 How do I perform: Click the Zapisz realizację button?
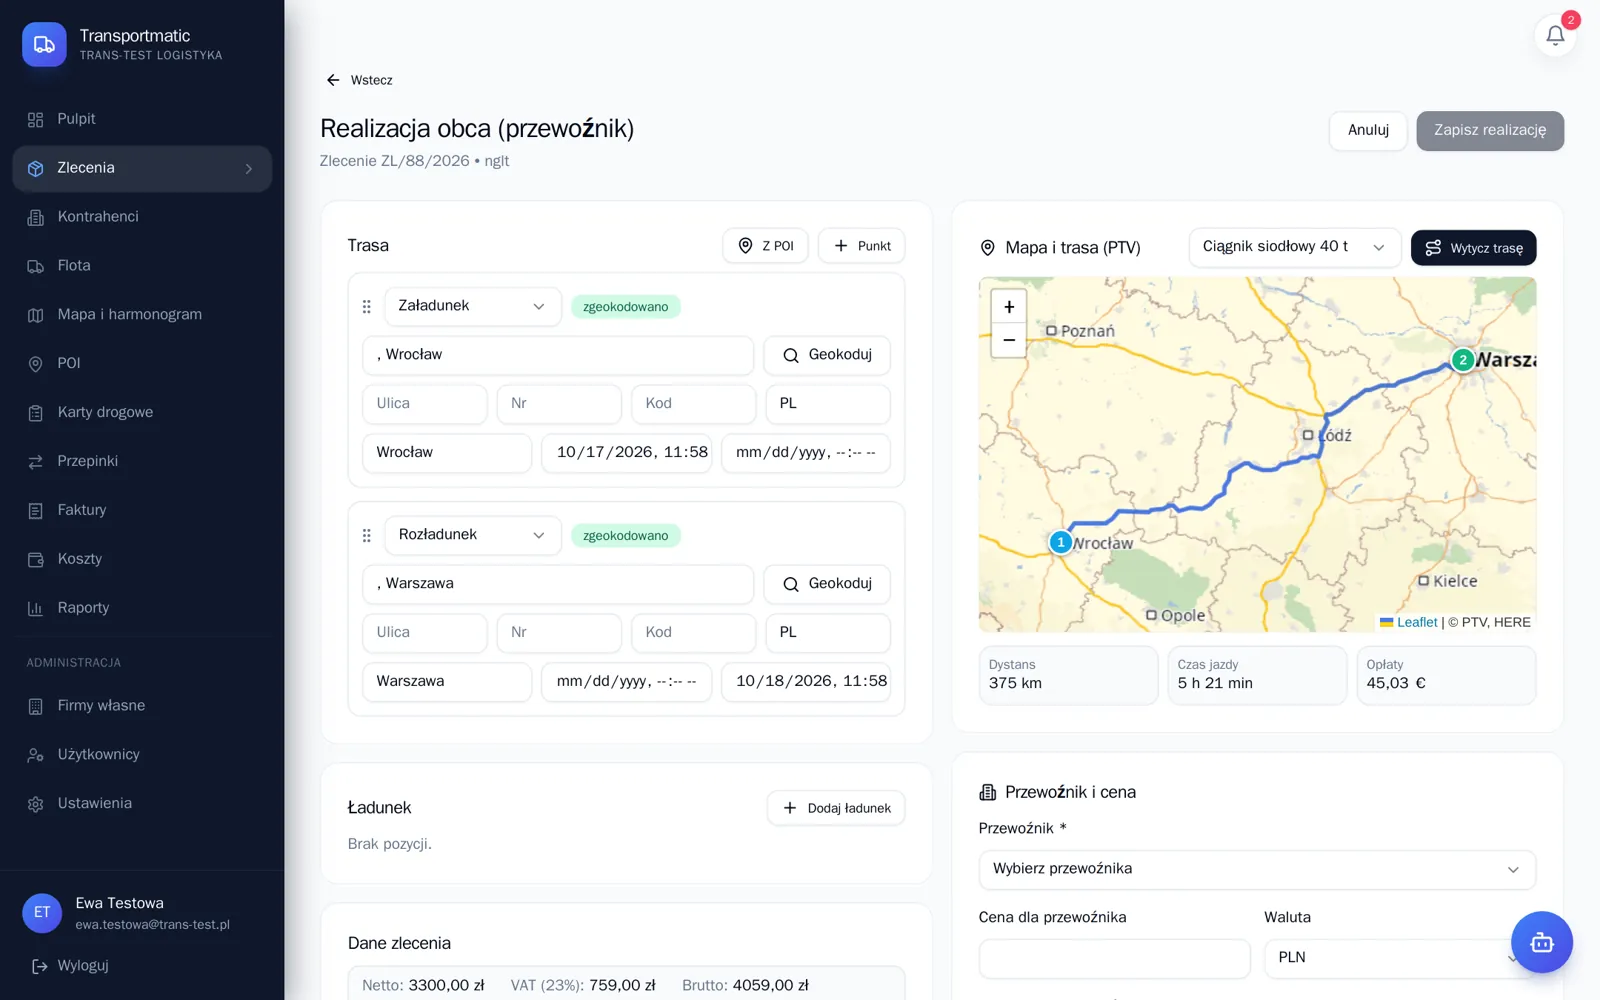(x=1489, y=131)
